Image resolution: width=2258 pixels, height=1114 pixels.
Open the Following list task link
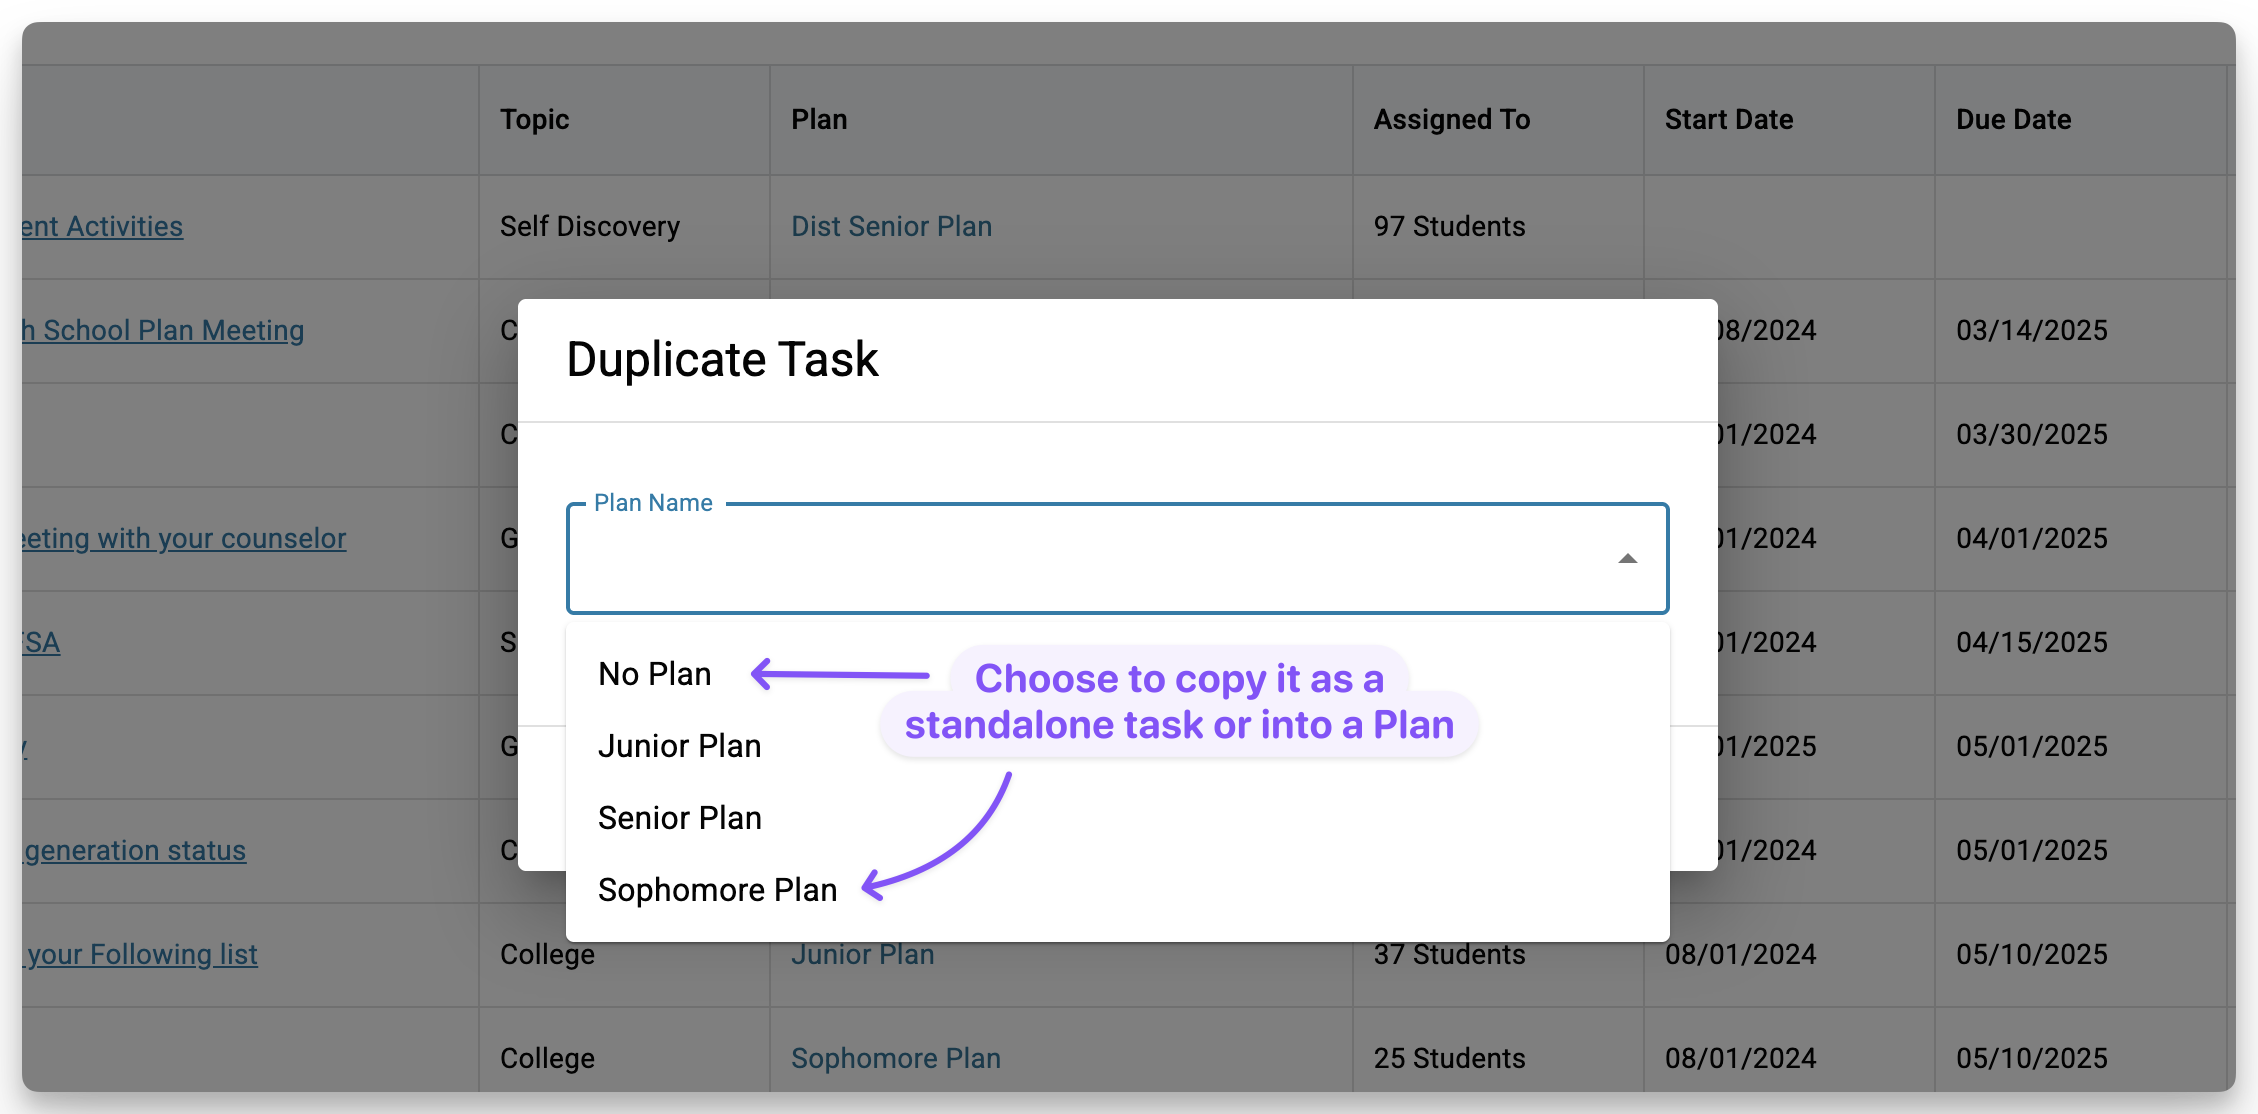(x=141, y=955)
